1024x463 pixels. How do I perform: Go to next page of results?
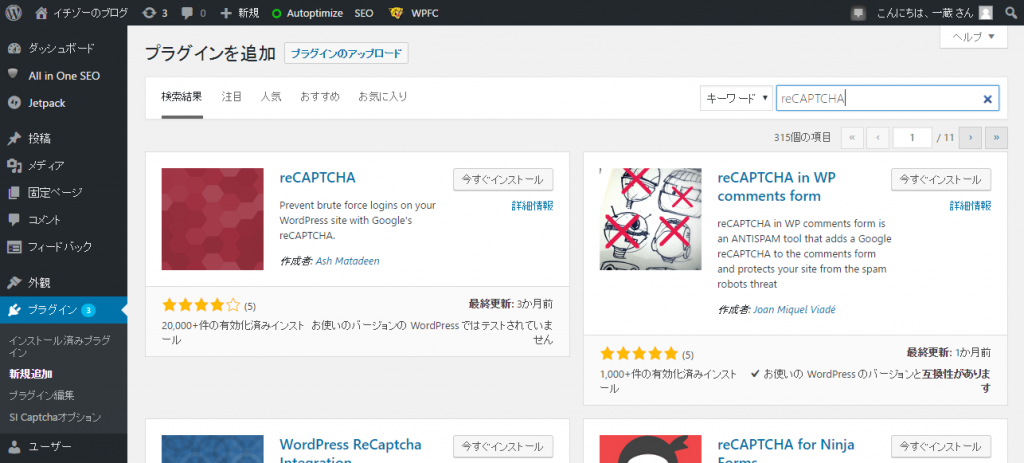pos(971,137)
